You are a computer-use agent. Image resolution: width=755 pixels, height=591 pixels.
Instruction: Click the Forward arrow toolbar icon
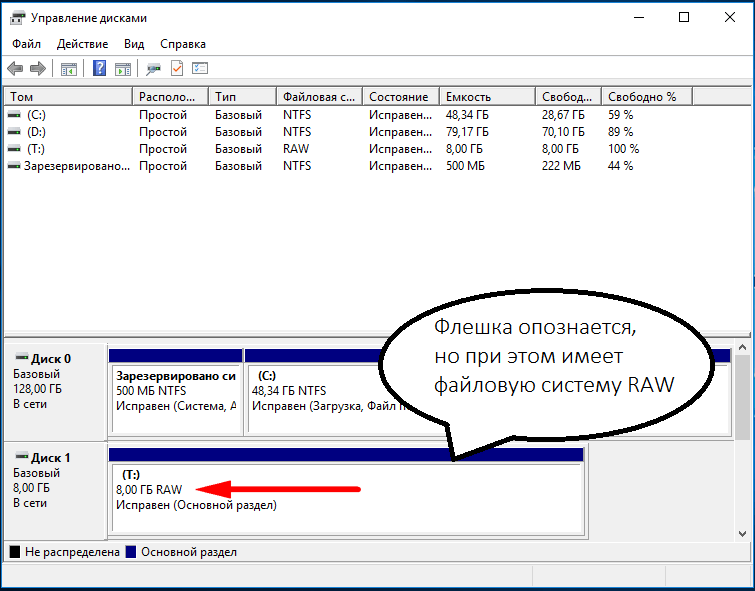[38, 68]
